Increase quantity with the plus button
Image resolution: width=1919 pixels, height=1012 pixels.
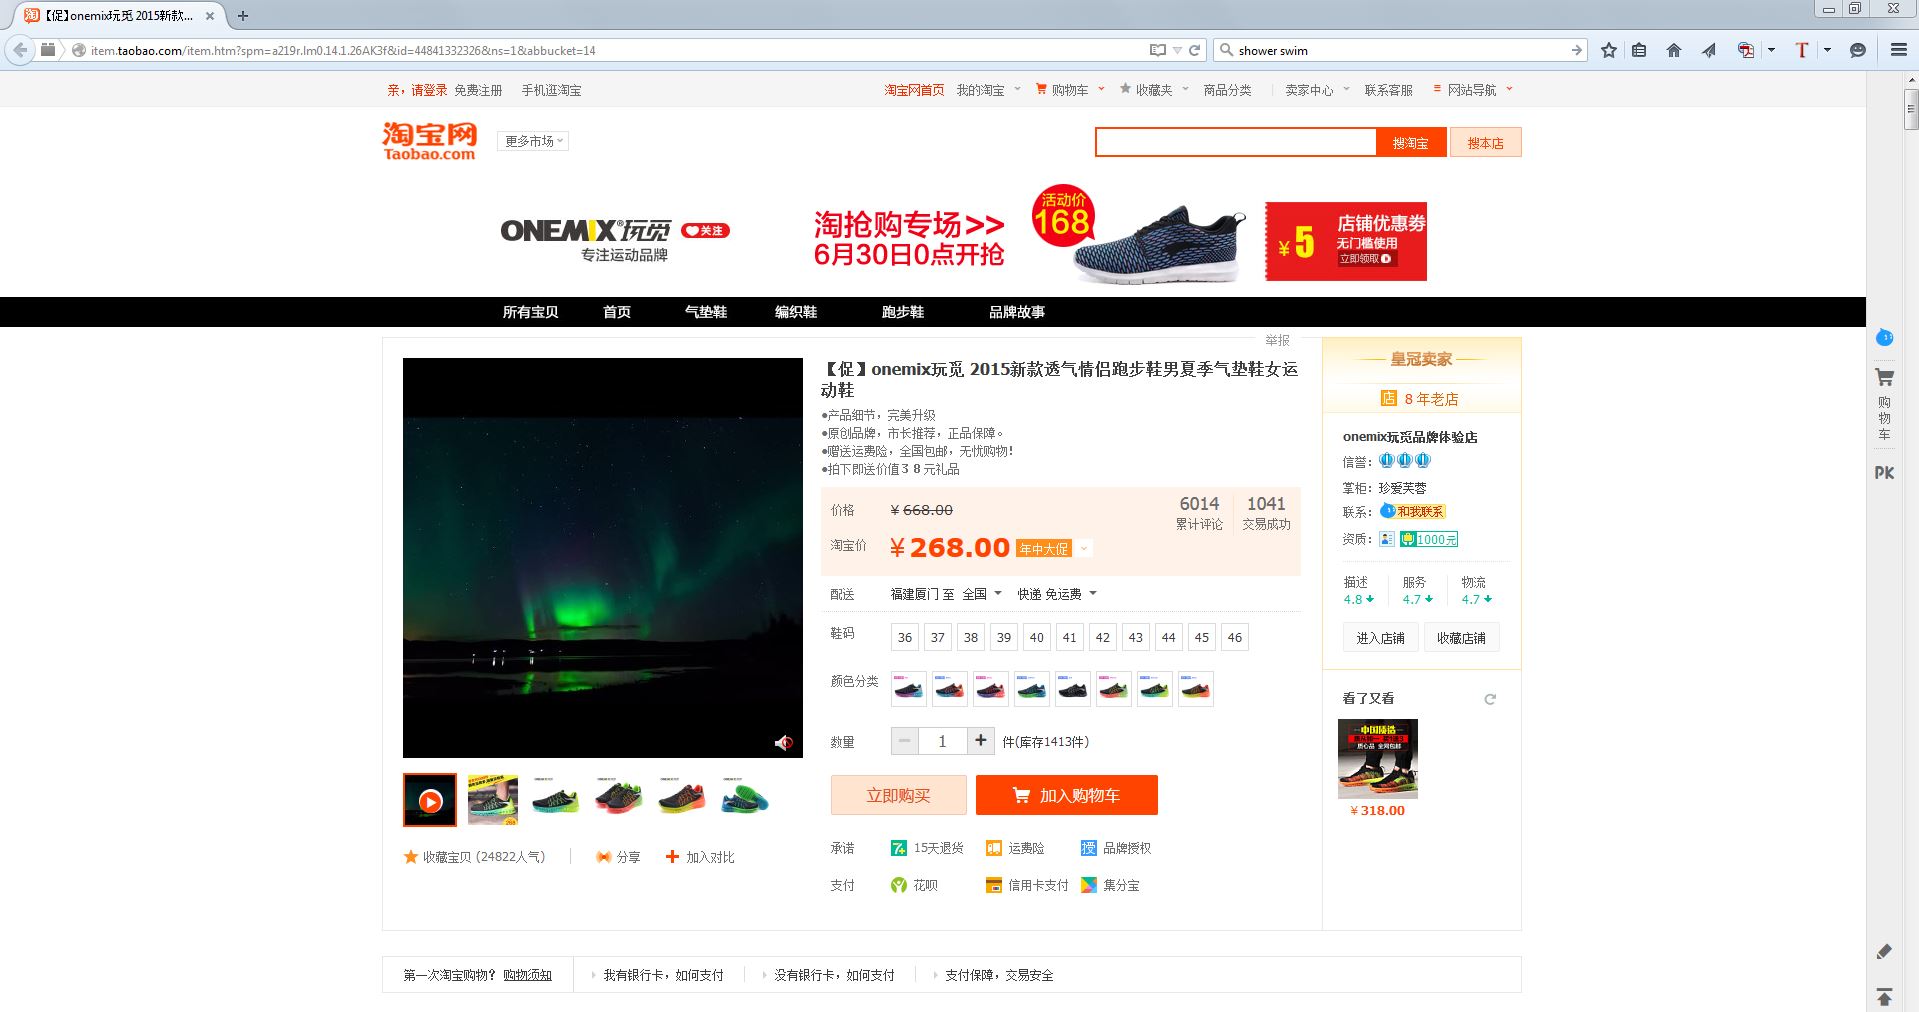pos(981,741)
